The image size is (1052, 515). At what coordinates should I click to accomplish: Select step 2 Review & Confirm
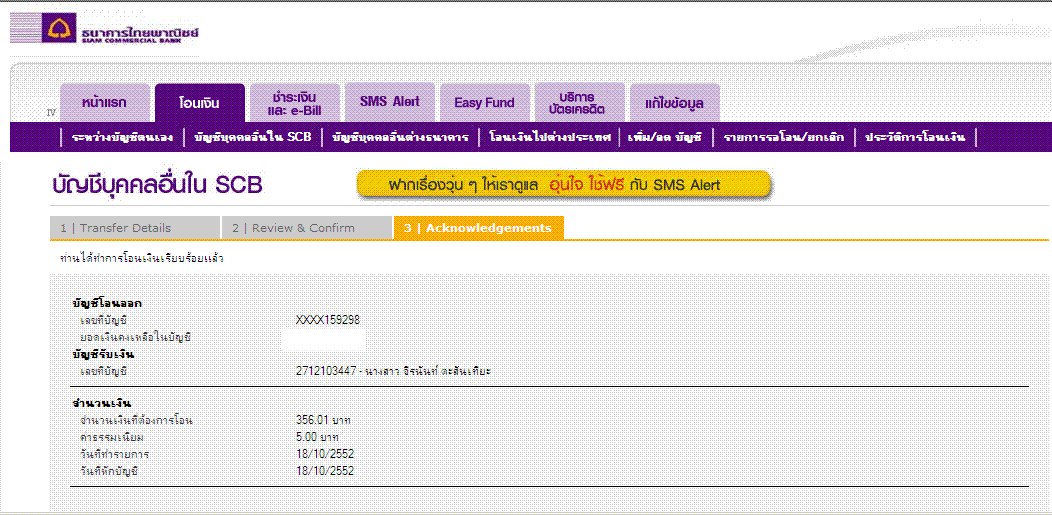(x=307, y=228)
